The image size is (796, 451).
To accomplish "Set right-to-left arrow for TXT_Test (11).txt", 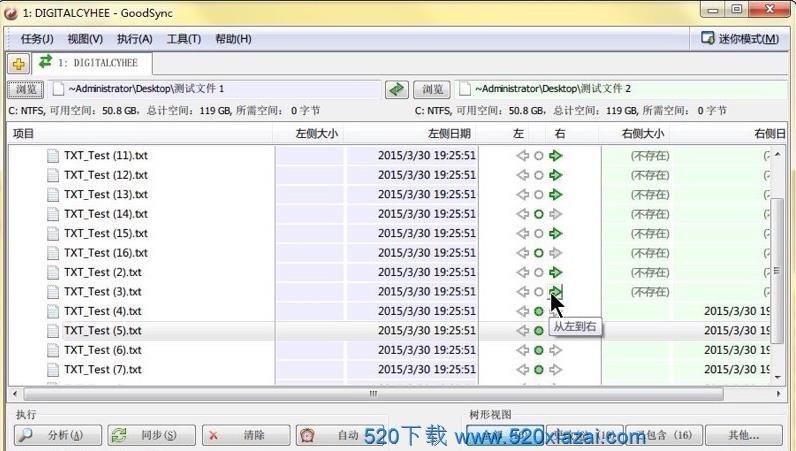I will coord(522,156).
